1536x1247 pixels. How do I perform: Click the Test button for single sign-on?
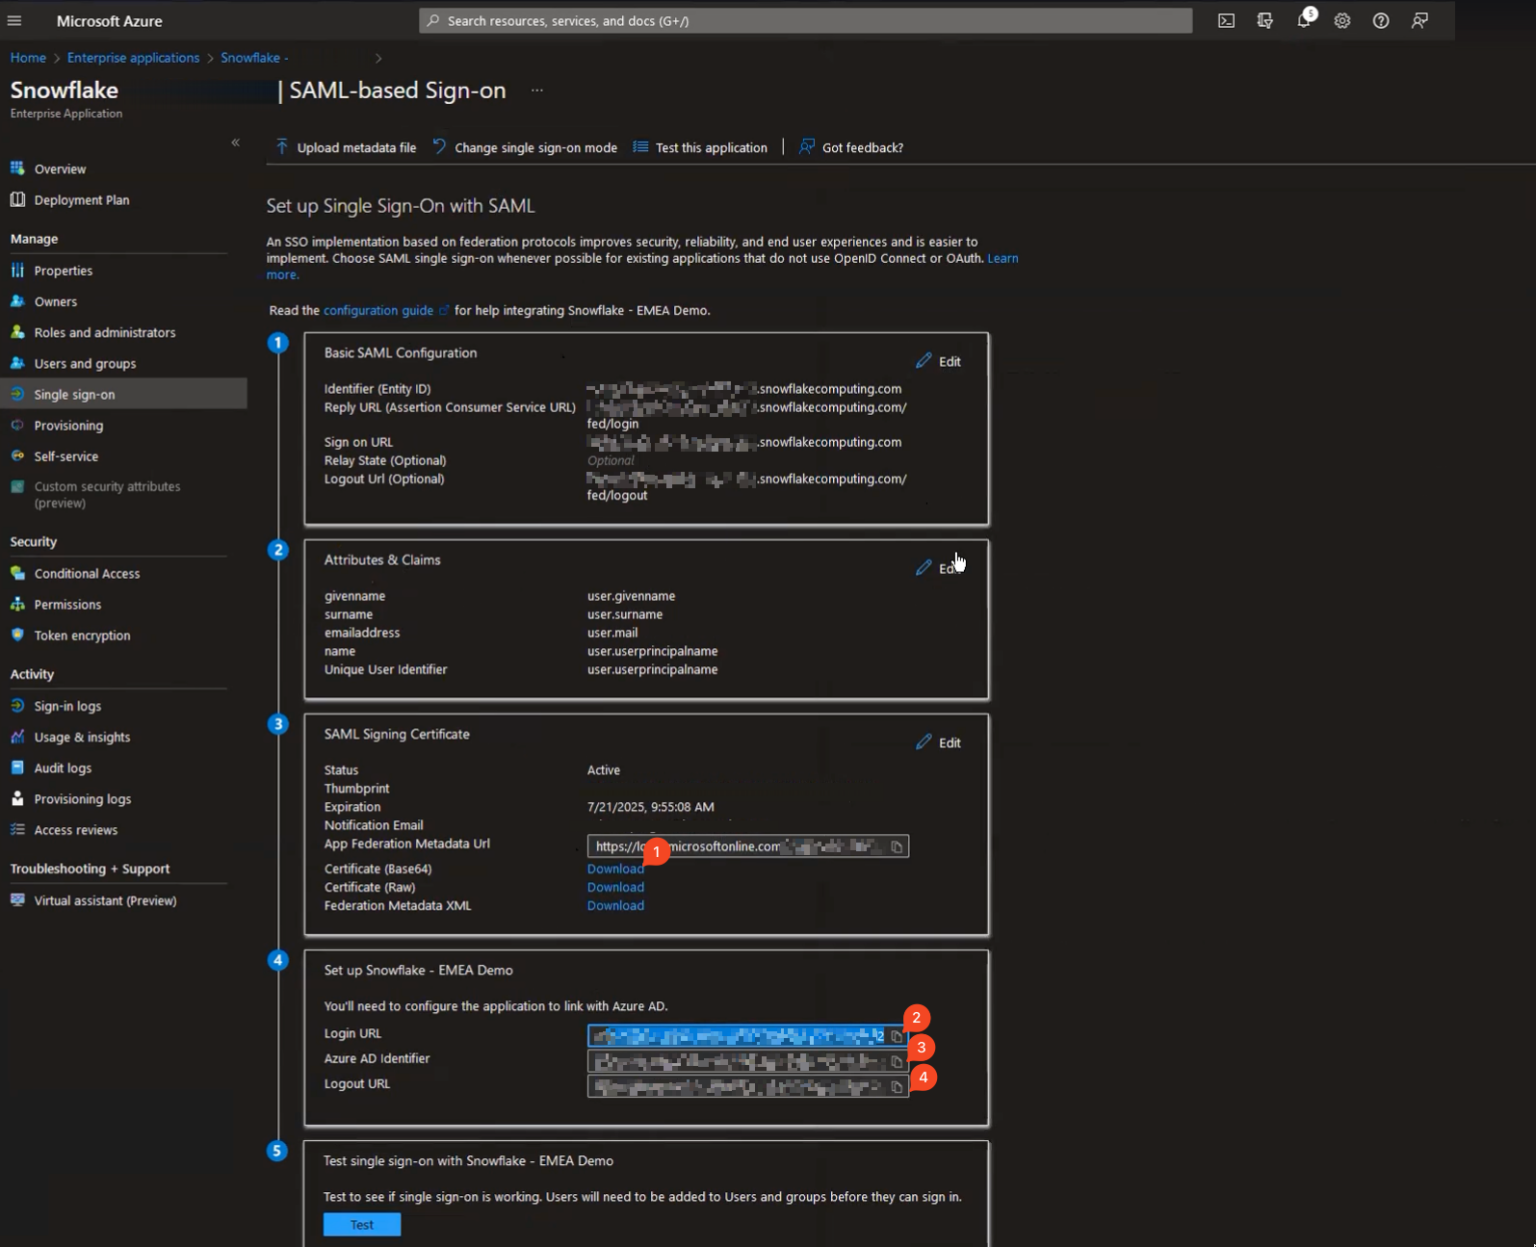tap(361, 1224)
